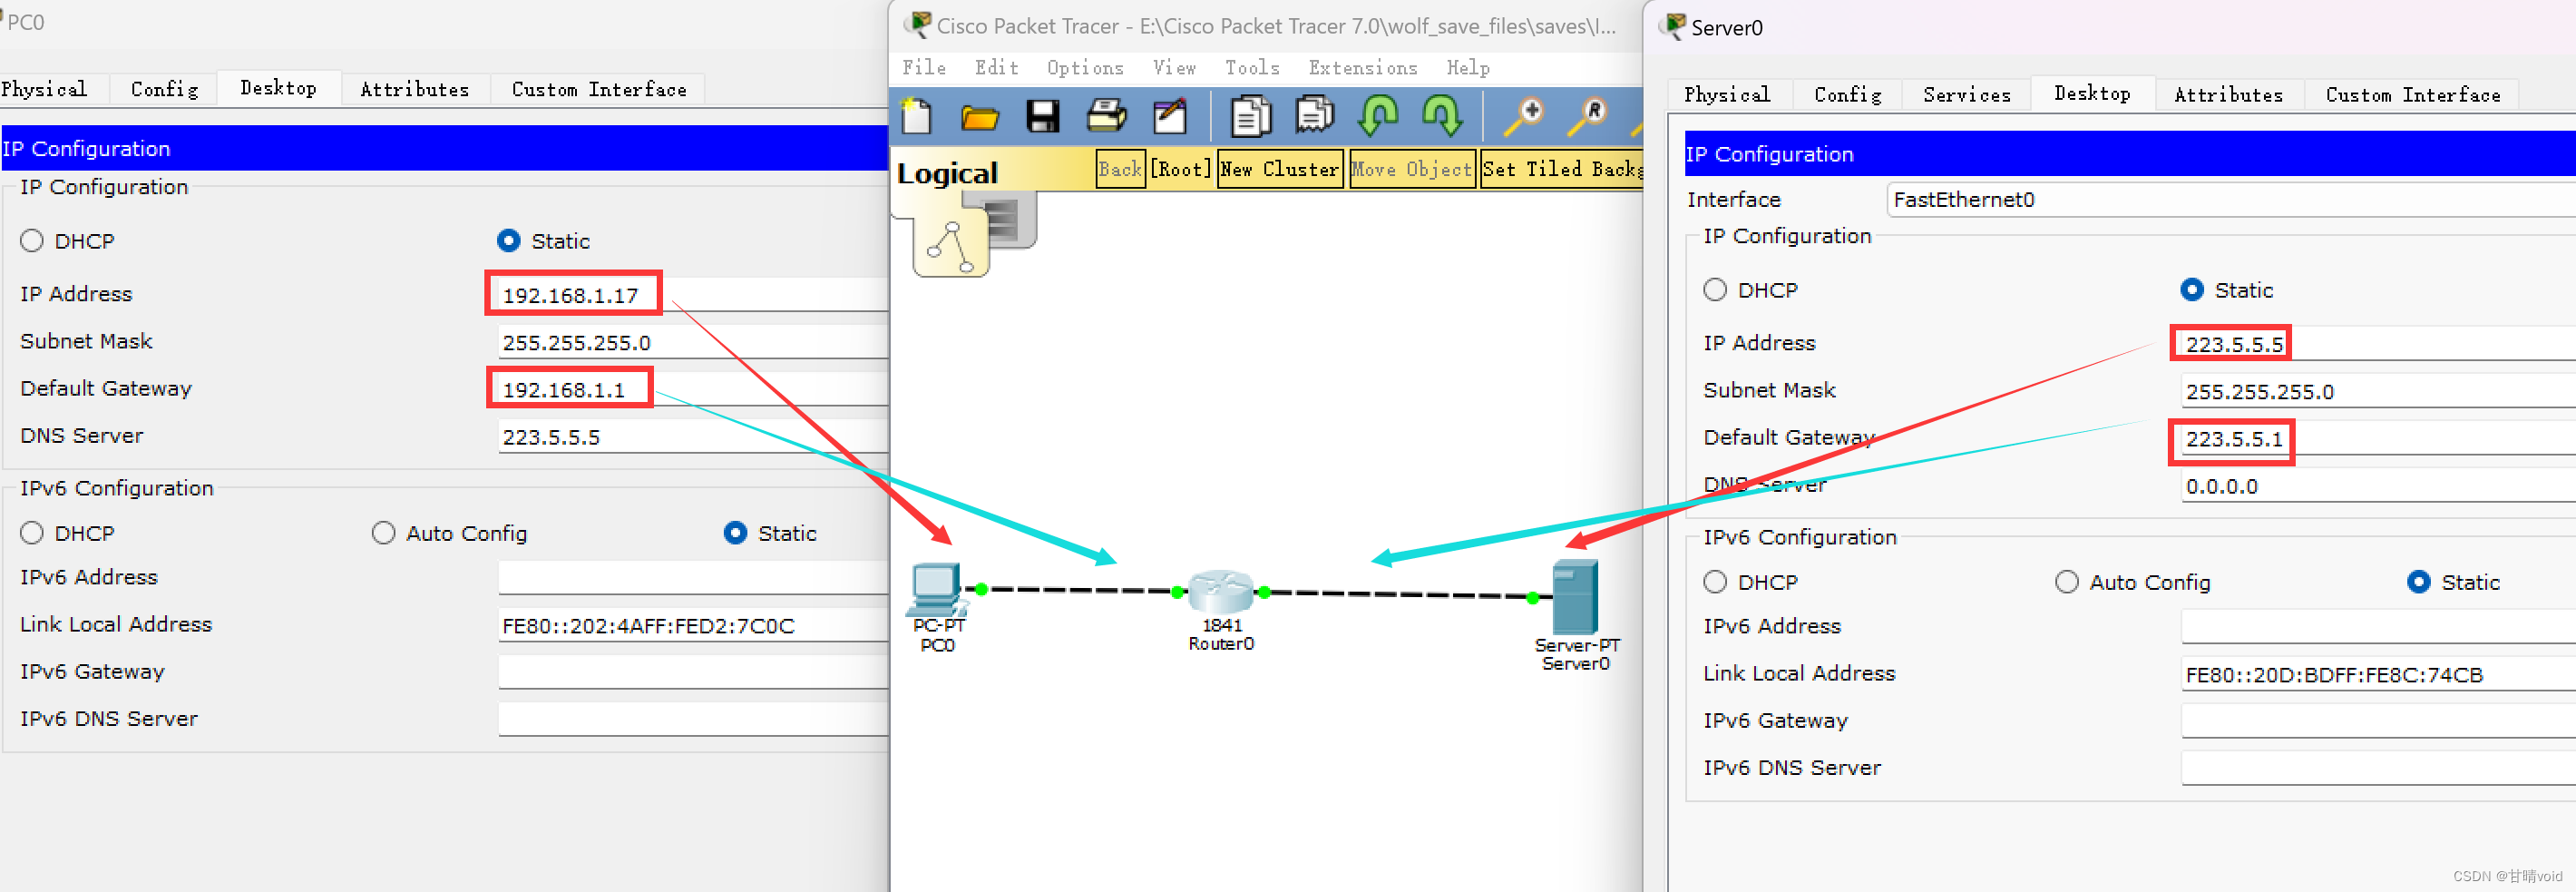
Task: Click the Back button in Logical bar
Action: [1120, 169]
